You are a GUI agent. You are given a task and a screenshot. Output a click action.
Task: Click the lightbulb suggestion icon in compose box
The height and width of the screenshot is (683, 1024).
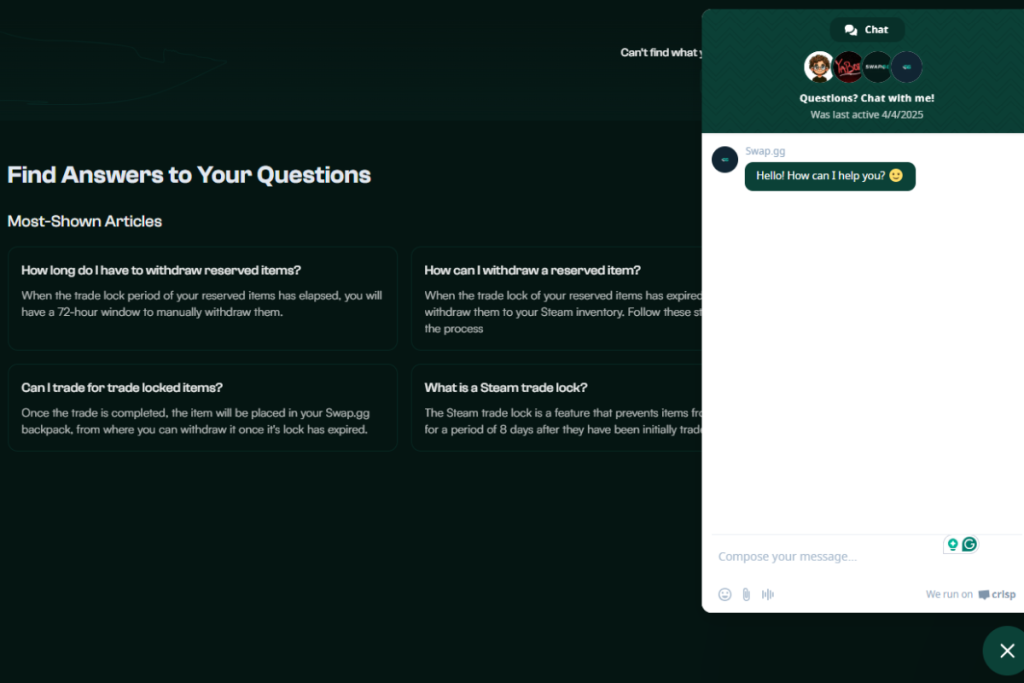point(953,544)
